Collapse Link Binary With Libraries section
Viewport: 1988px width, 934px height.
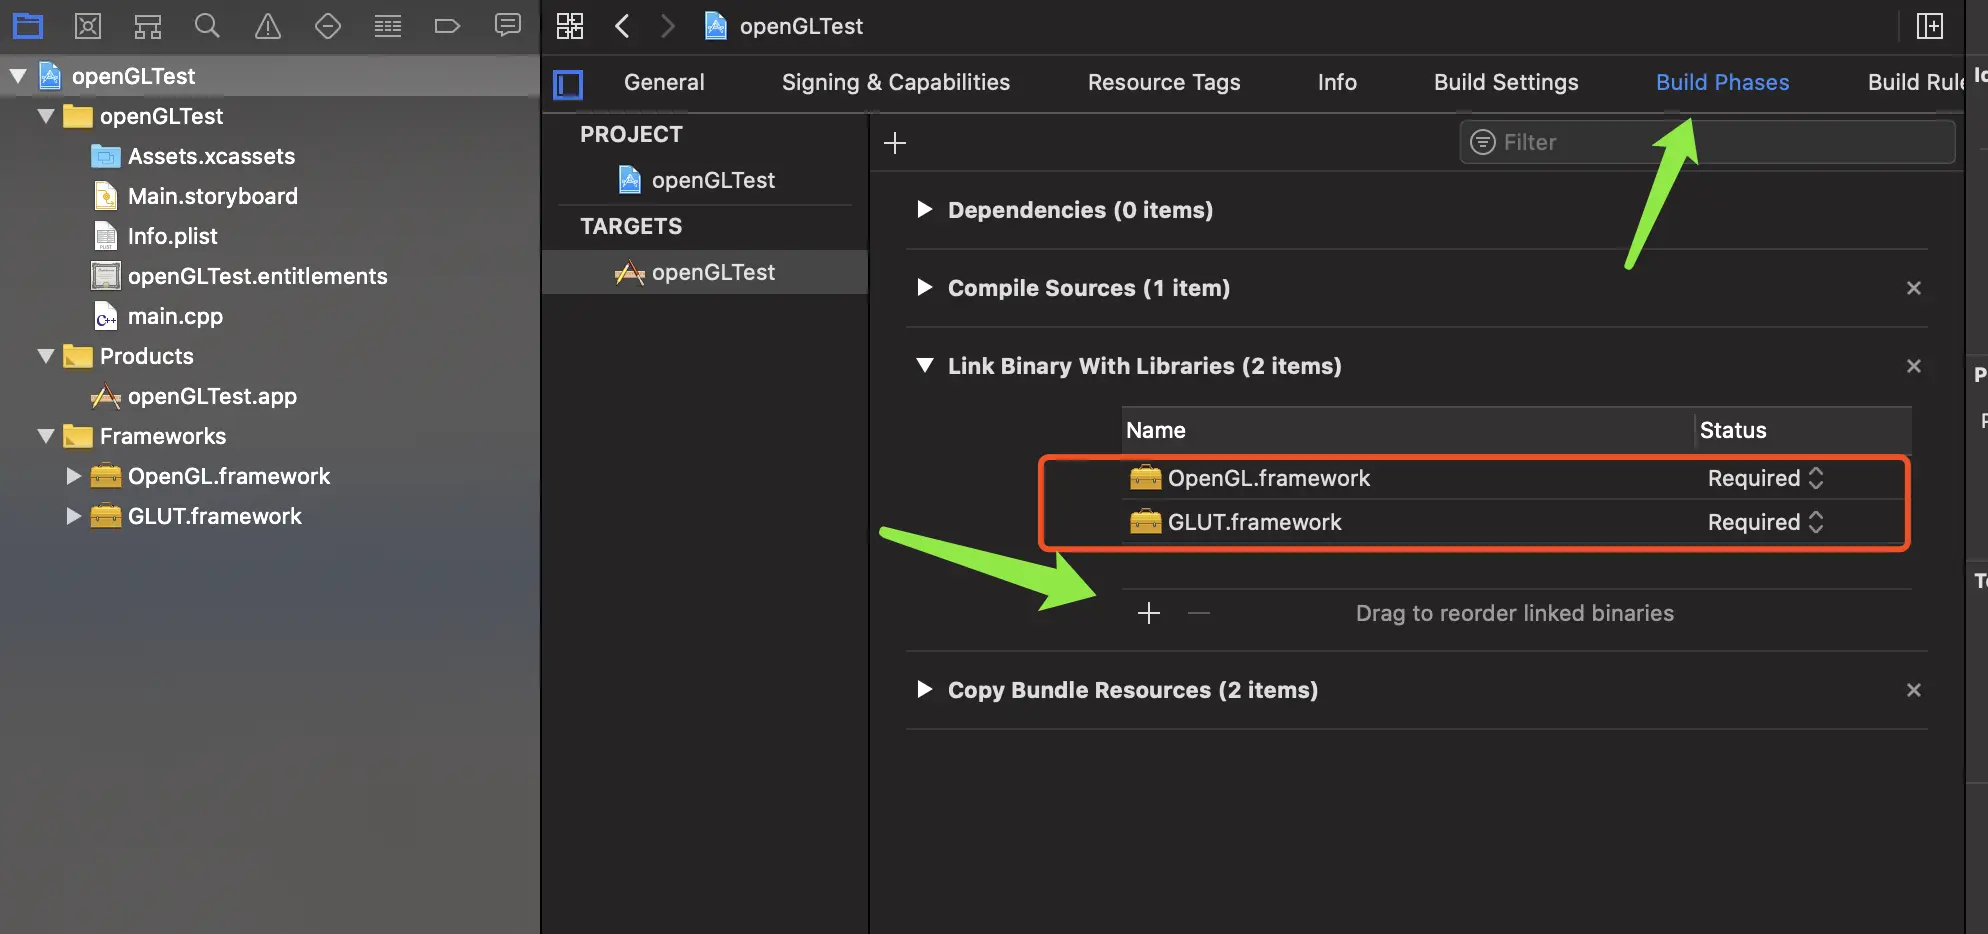point(925,366)
